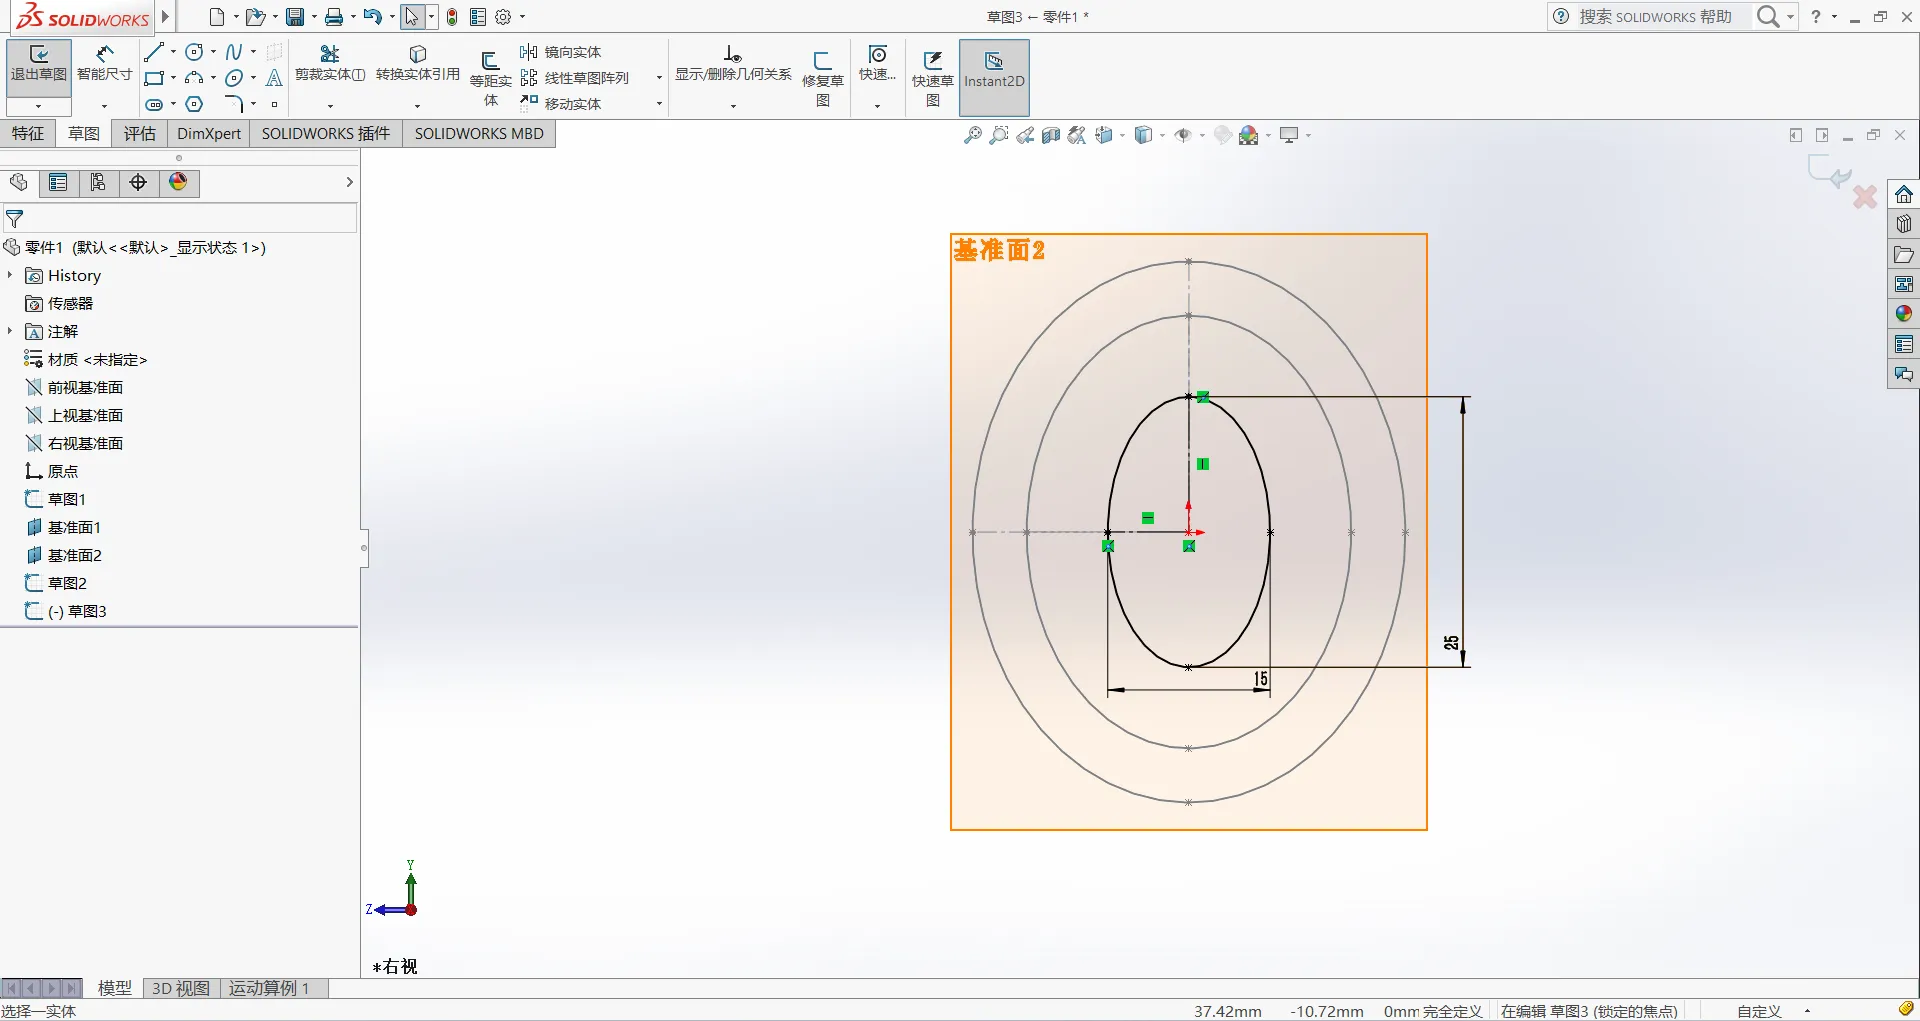
Task: Open the SOLIDWORKS MBD tab
Action: click(479, 134)
